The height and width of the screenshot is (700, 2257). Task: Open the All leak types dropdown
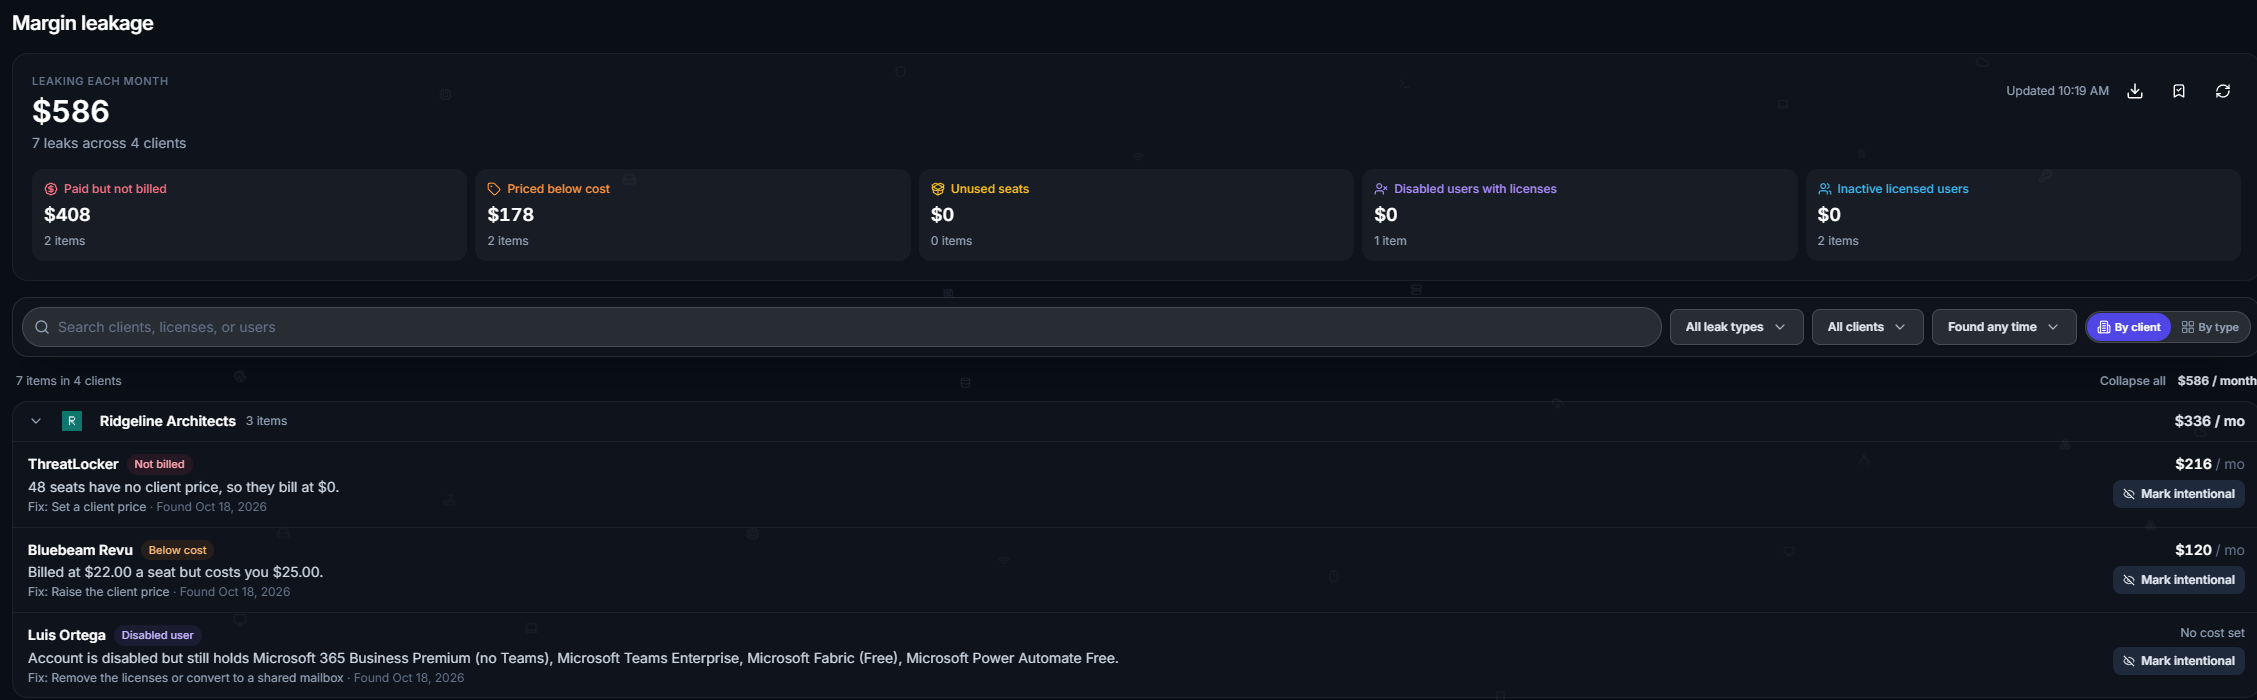pos(1736,327)
